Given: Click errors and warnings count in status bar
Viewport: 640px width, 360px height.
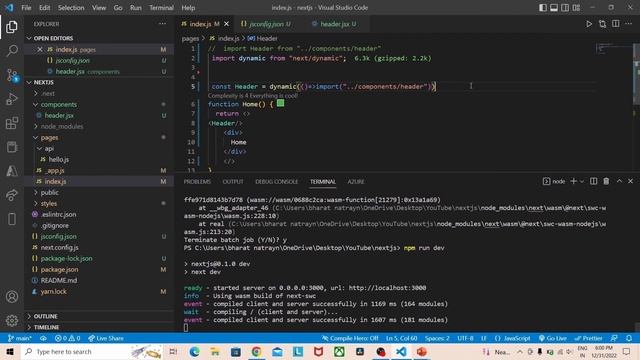Looking at the screenshot, I should [68, 338].
